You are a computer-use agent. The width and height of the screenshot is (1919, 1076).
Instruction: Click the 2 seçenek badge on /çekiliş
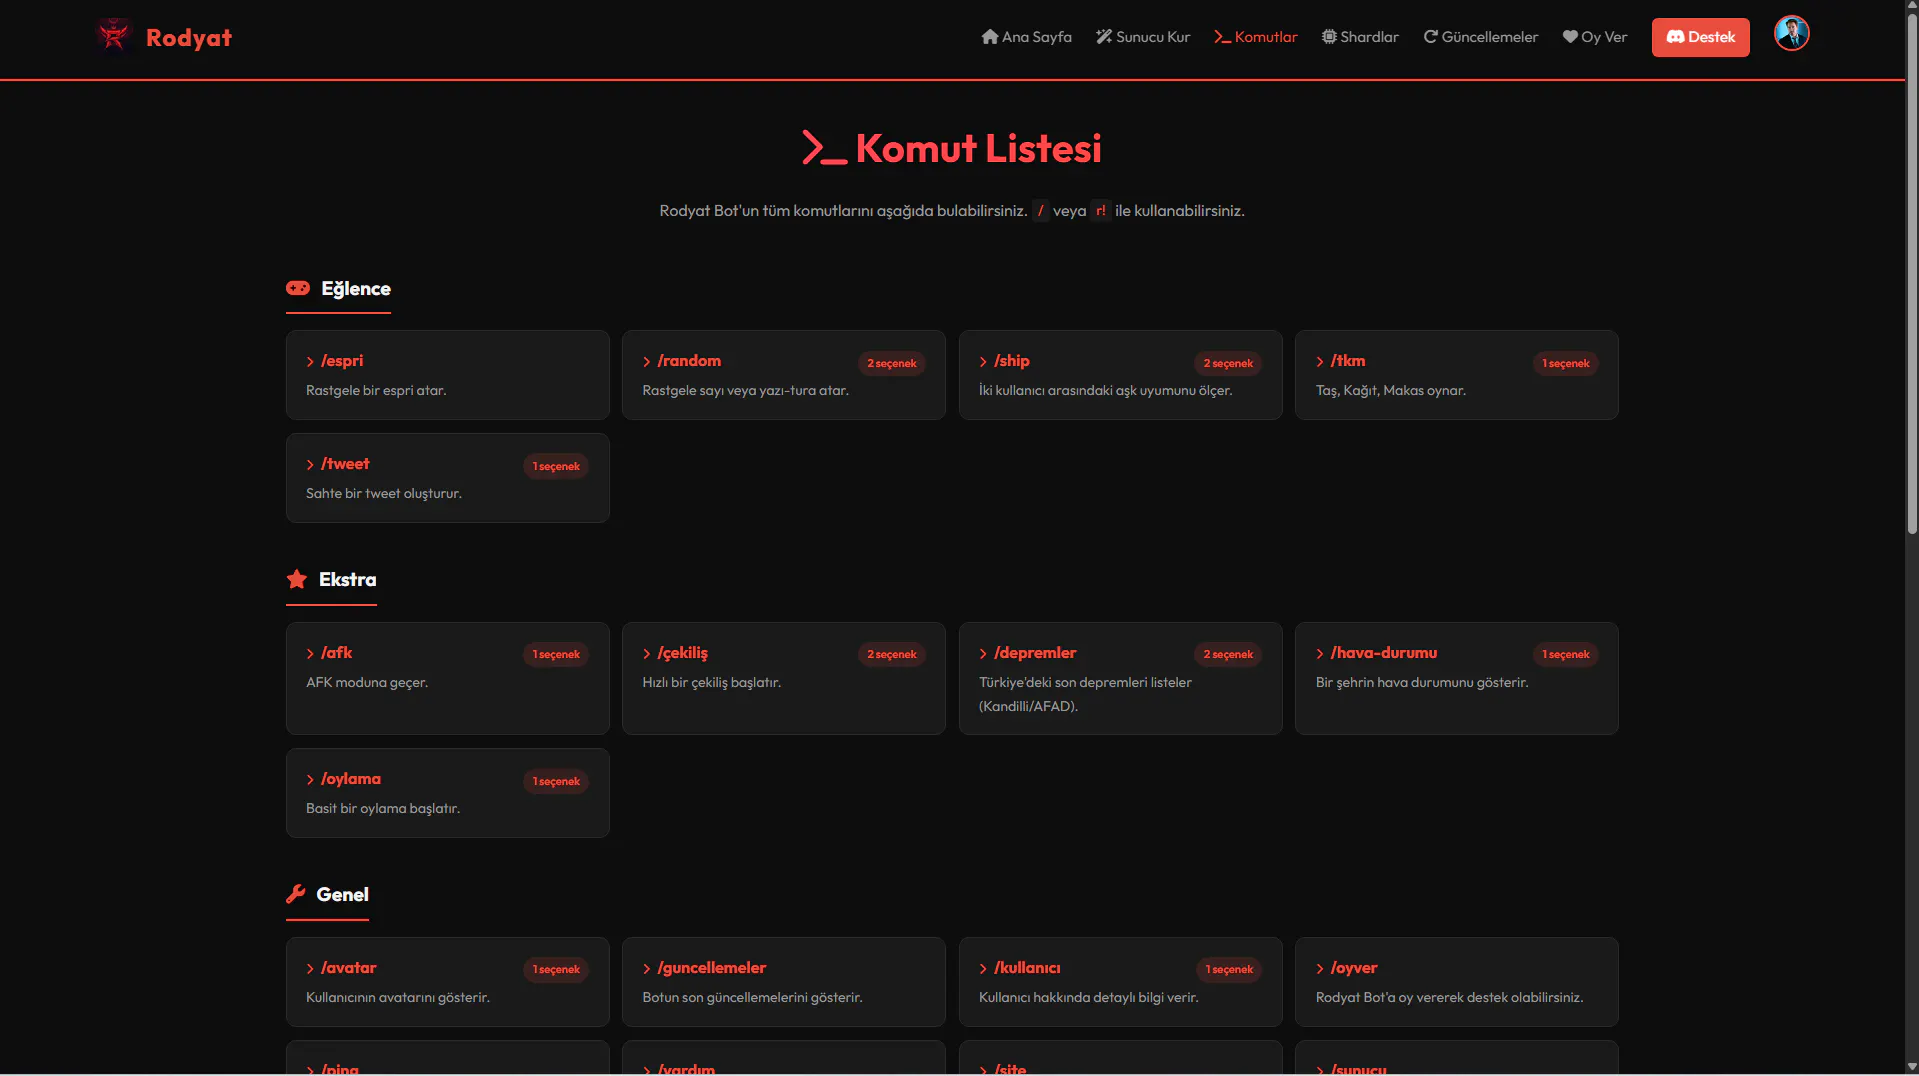[891, 654]
